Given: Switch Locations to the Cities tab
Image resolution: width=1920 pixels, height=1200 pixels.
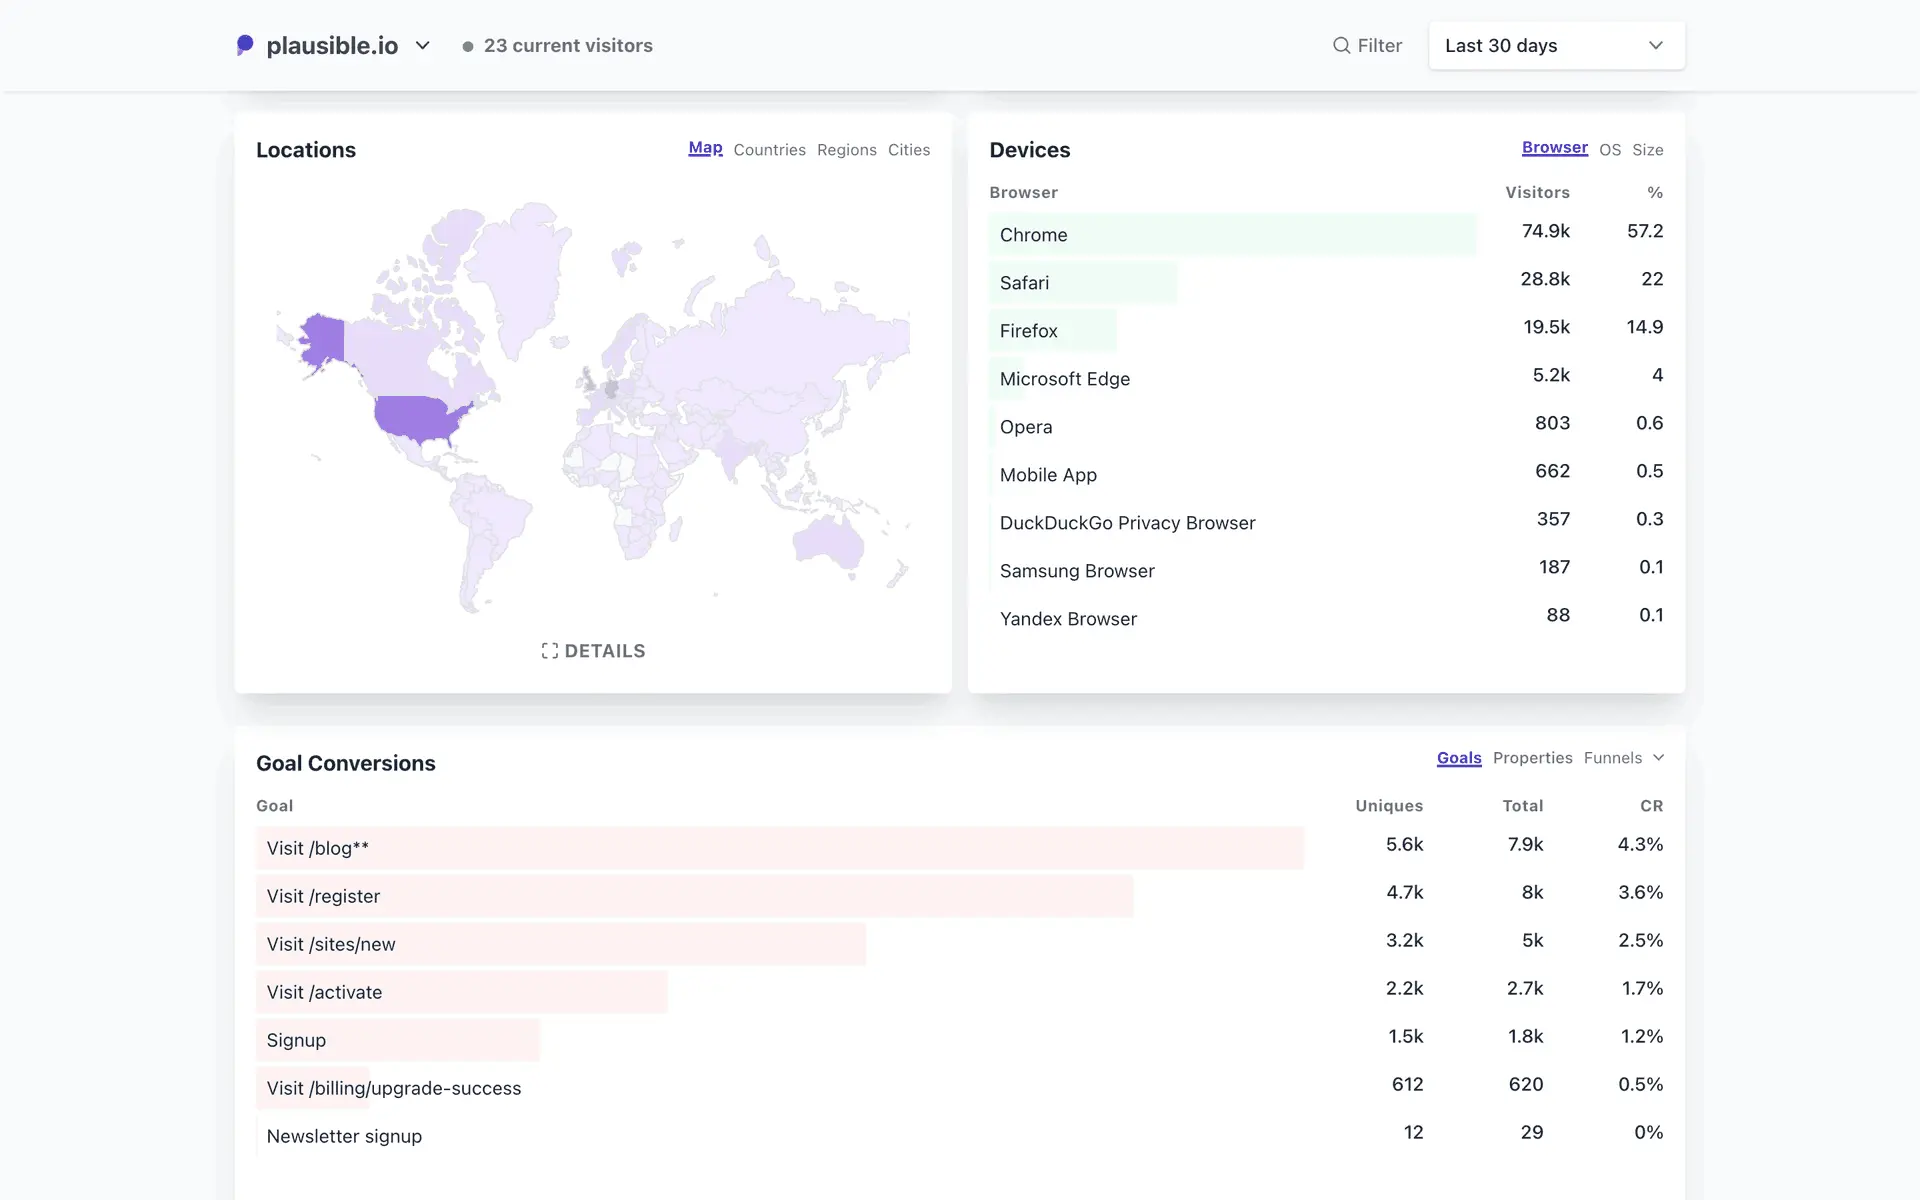Looking at the screenshot, I should [x=908, y=150].
